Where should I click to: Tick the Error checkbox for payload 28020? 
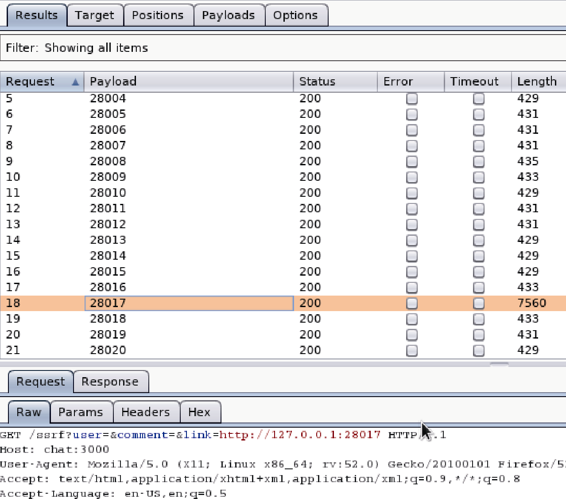(x=412, y=351)
